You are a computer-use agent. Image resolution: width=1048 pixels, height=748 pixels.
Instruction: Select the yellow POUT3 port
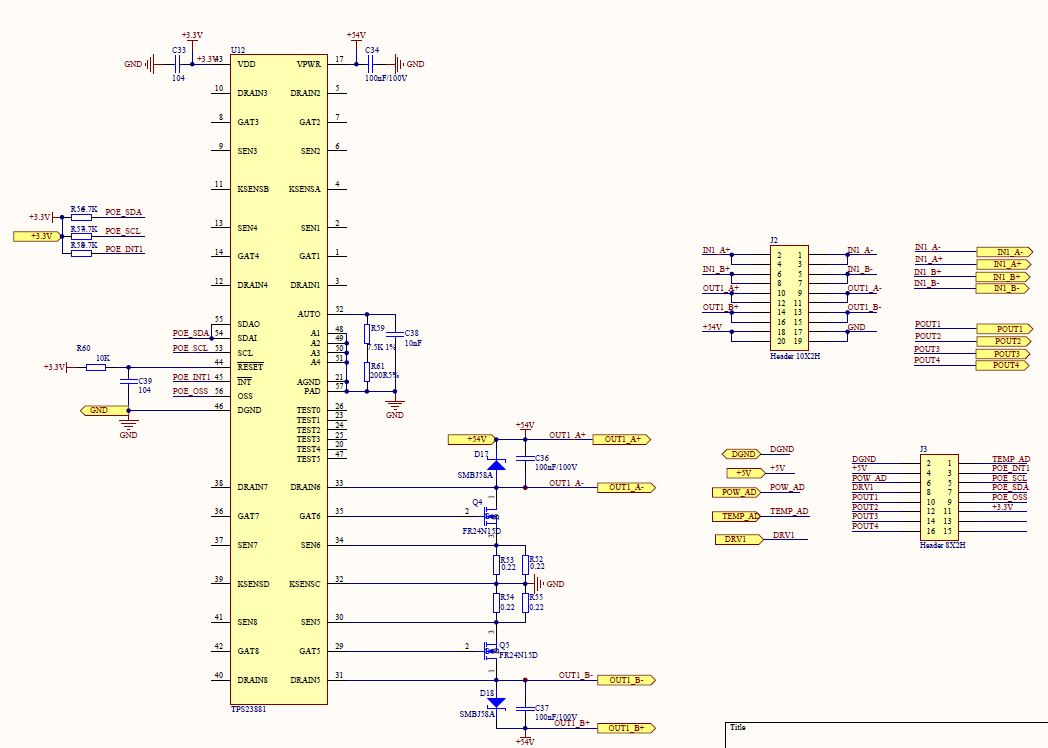[1003, 354]
